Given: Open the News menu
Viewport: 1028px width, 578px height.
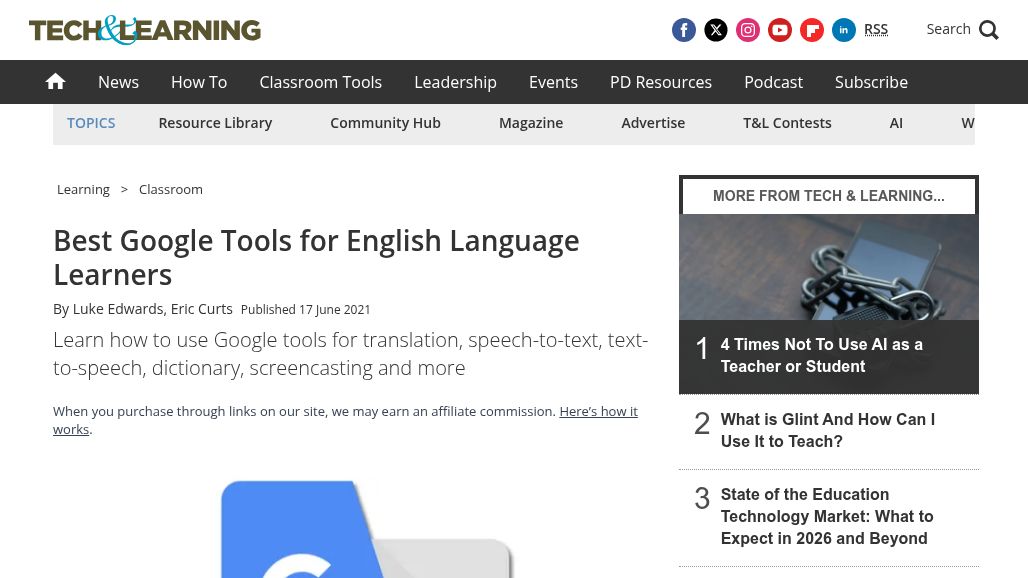Looking at the screenshot, I should (119, 82).
